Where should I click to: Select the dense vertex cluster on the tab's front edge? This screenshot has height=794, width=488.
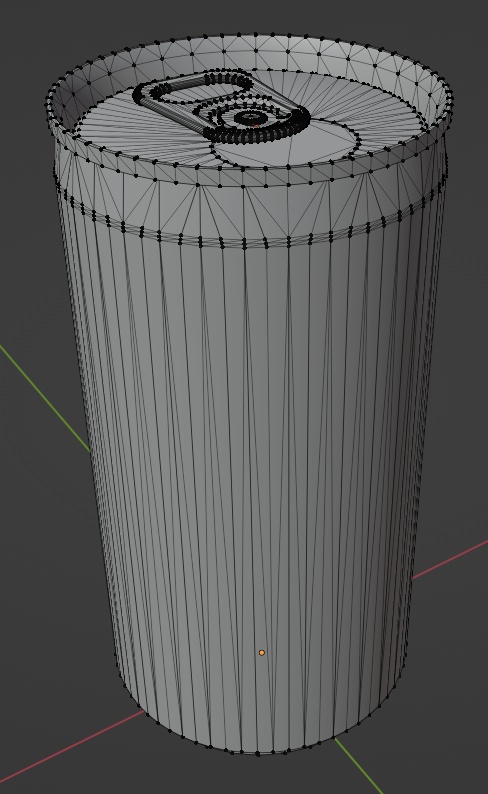252,135
